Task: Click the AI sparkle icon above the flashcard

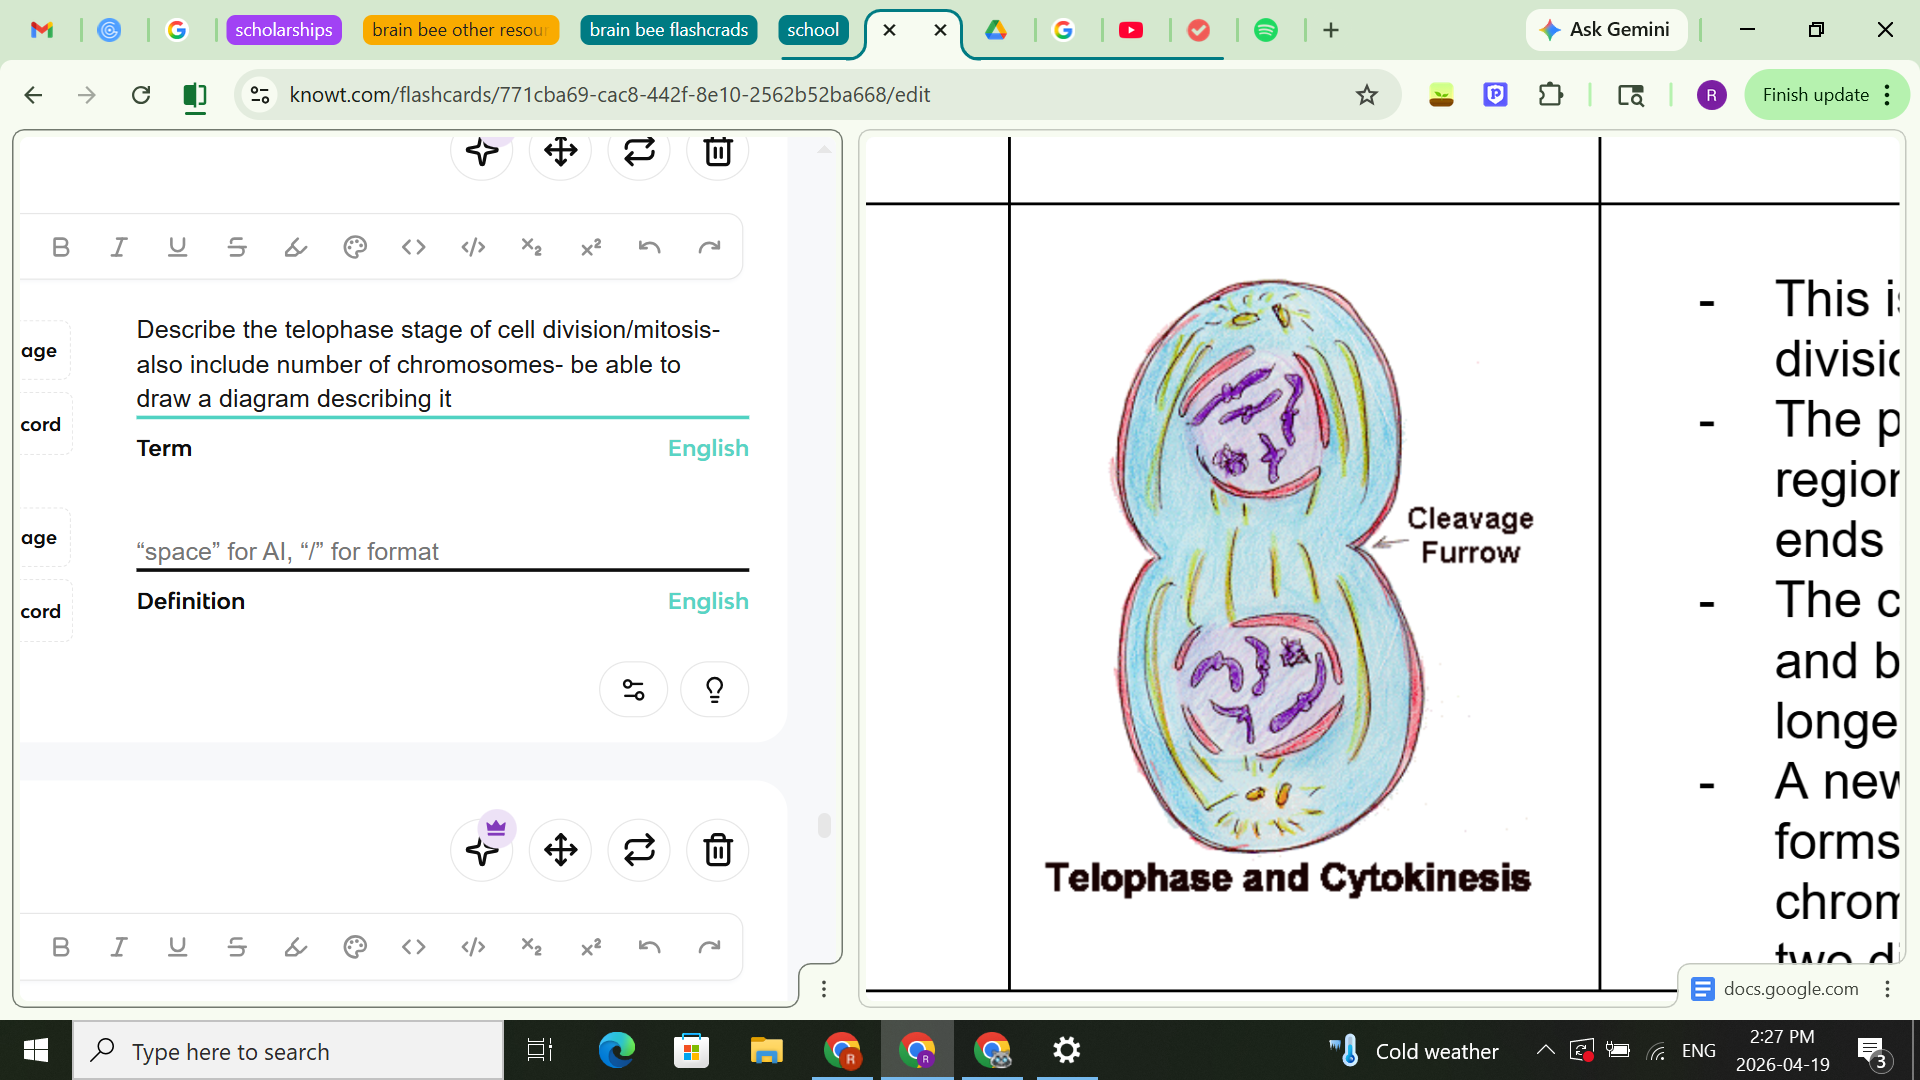Action: [482, 151]
